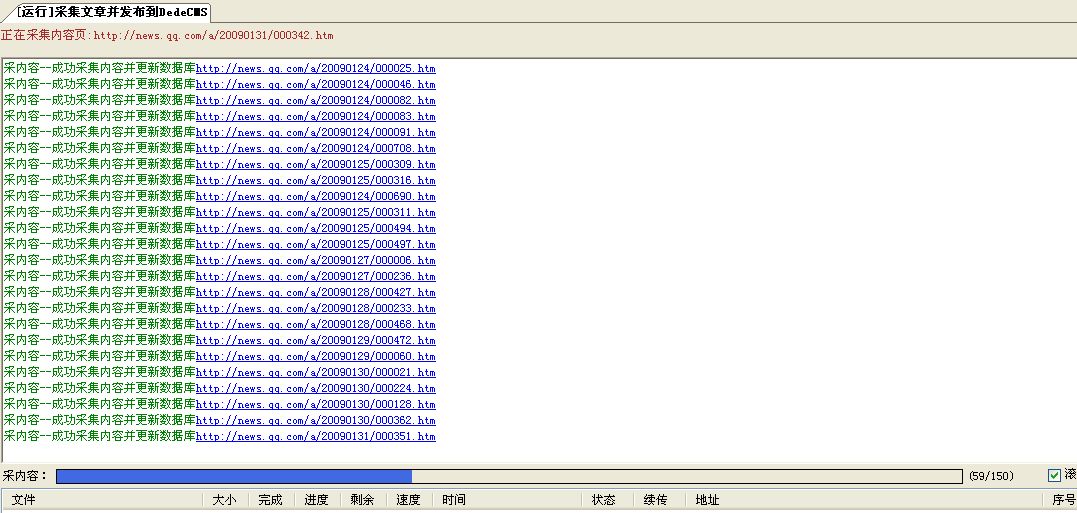Open link ending 20090130/000362.htm
This screenshot has height=513, width=1077.
point(315,420)
